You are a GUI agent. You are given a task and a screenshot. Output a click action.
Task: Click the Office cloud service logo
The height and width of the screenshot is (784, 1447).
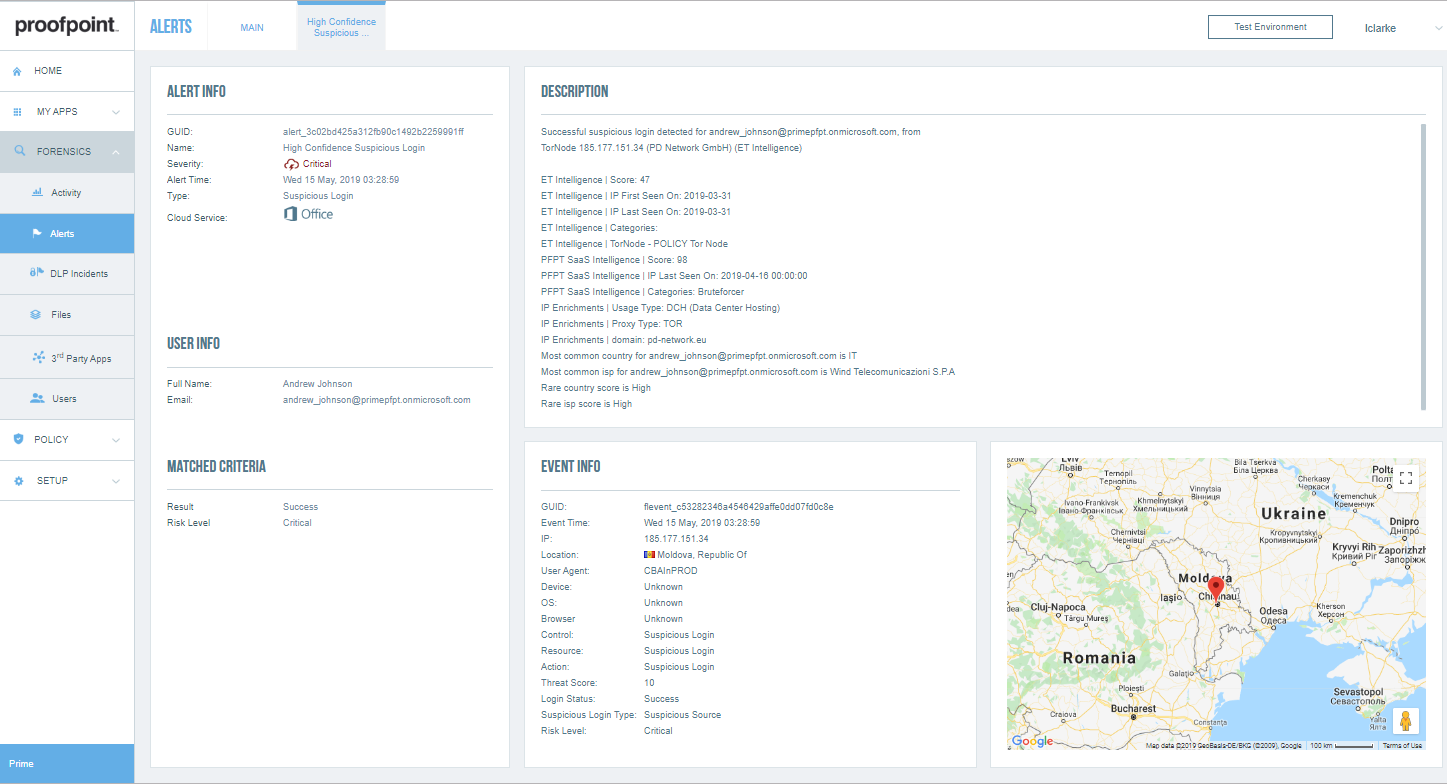pyautogui.click(x=308, y=214)
